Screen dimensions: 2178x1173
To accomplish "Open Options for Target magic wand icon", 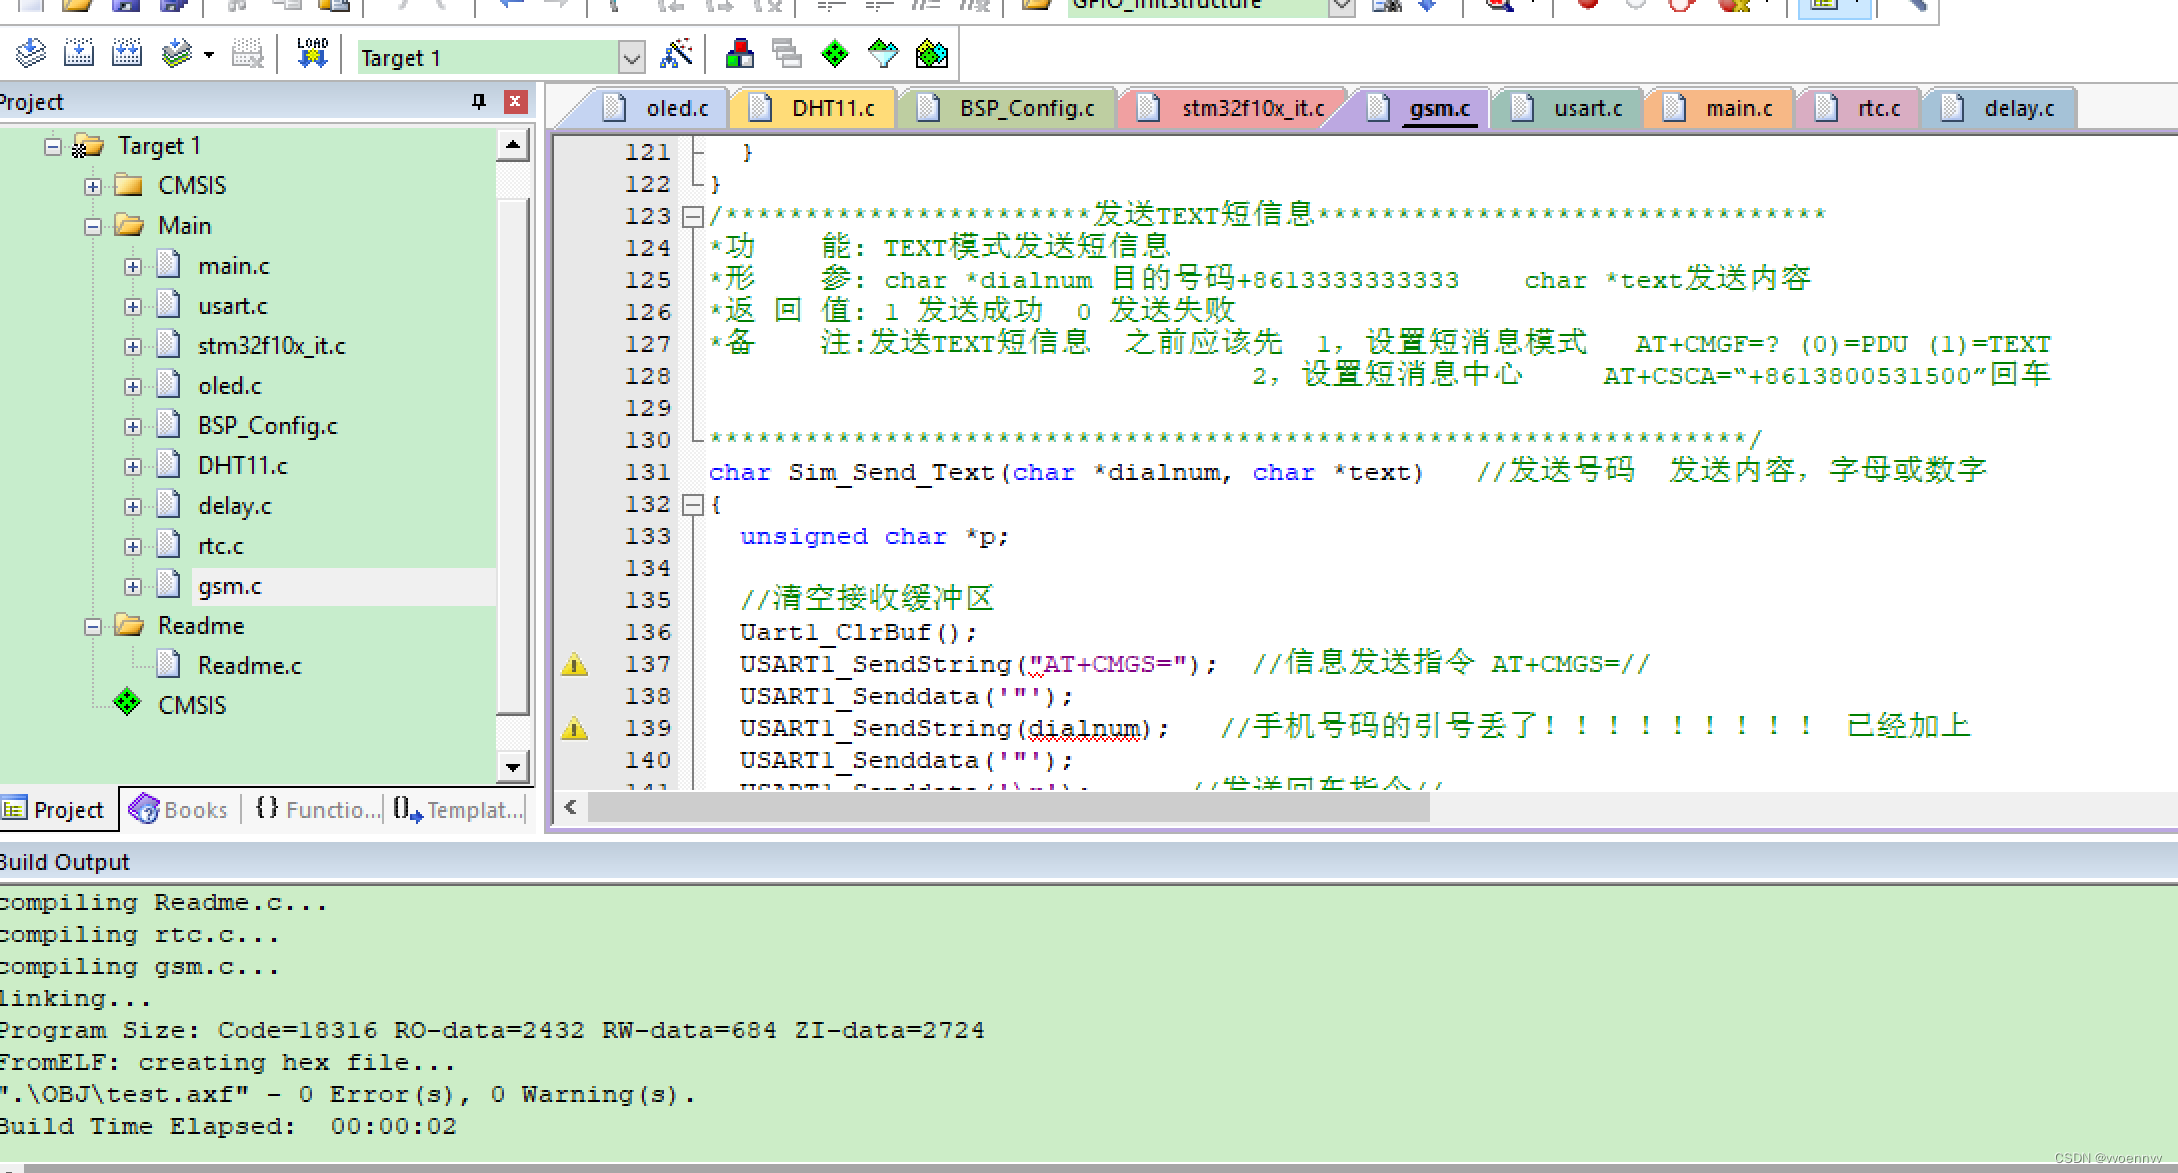I will [x=676, y=53].
